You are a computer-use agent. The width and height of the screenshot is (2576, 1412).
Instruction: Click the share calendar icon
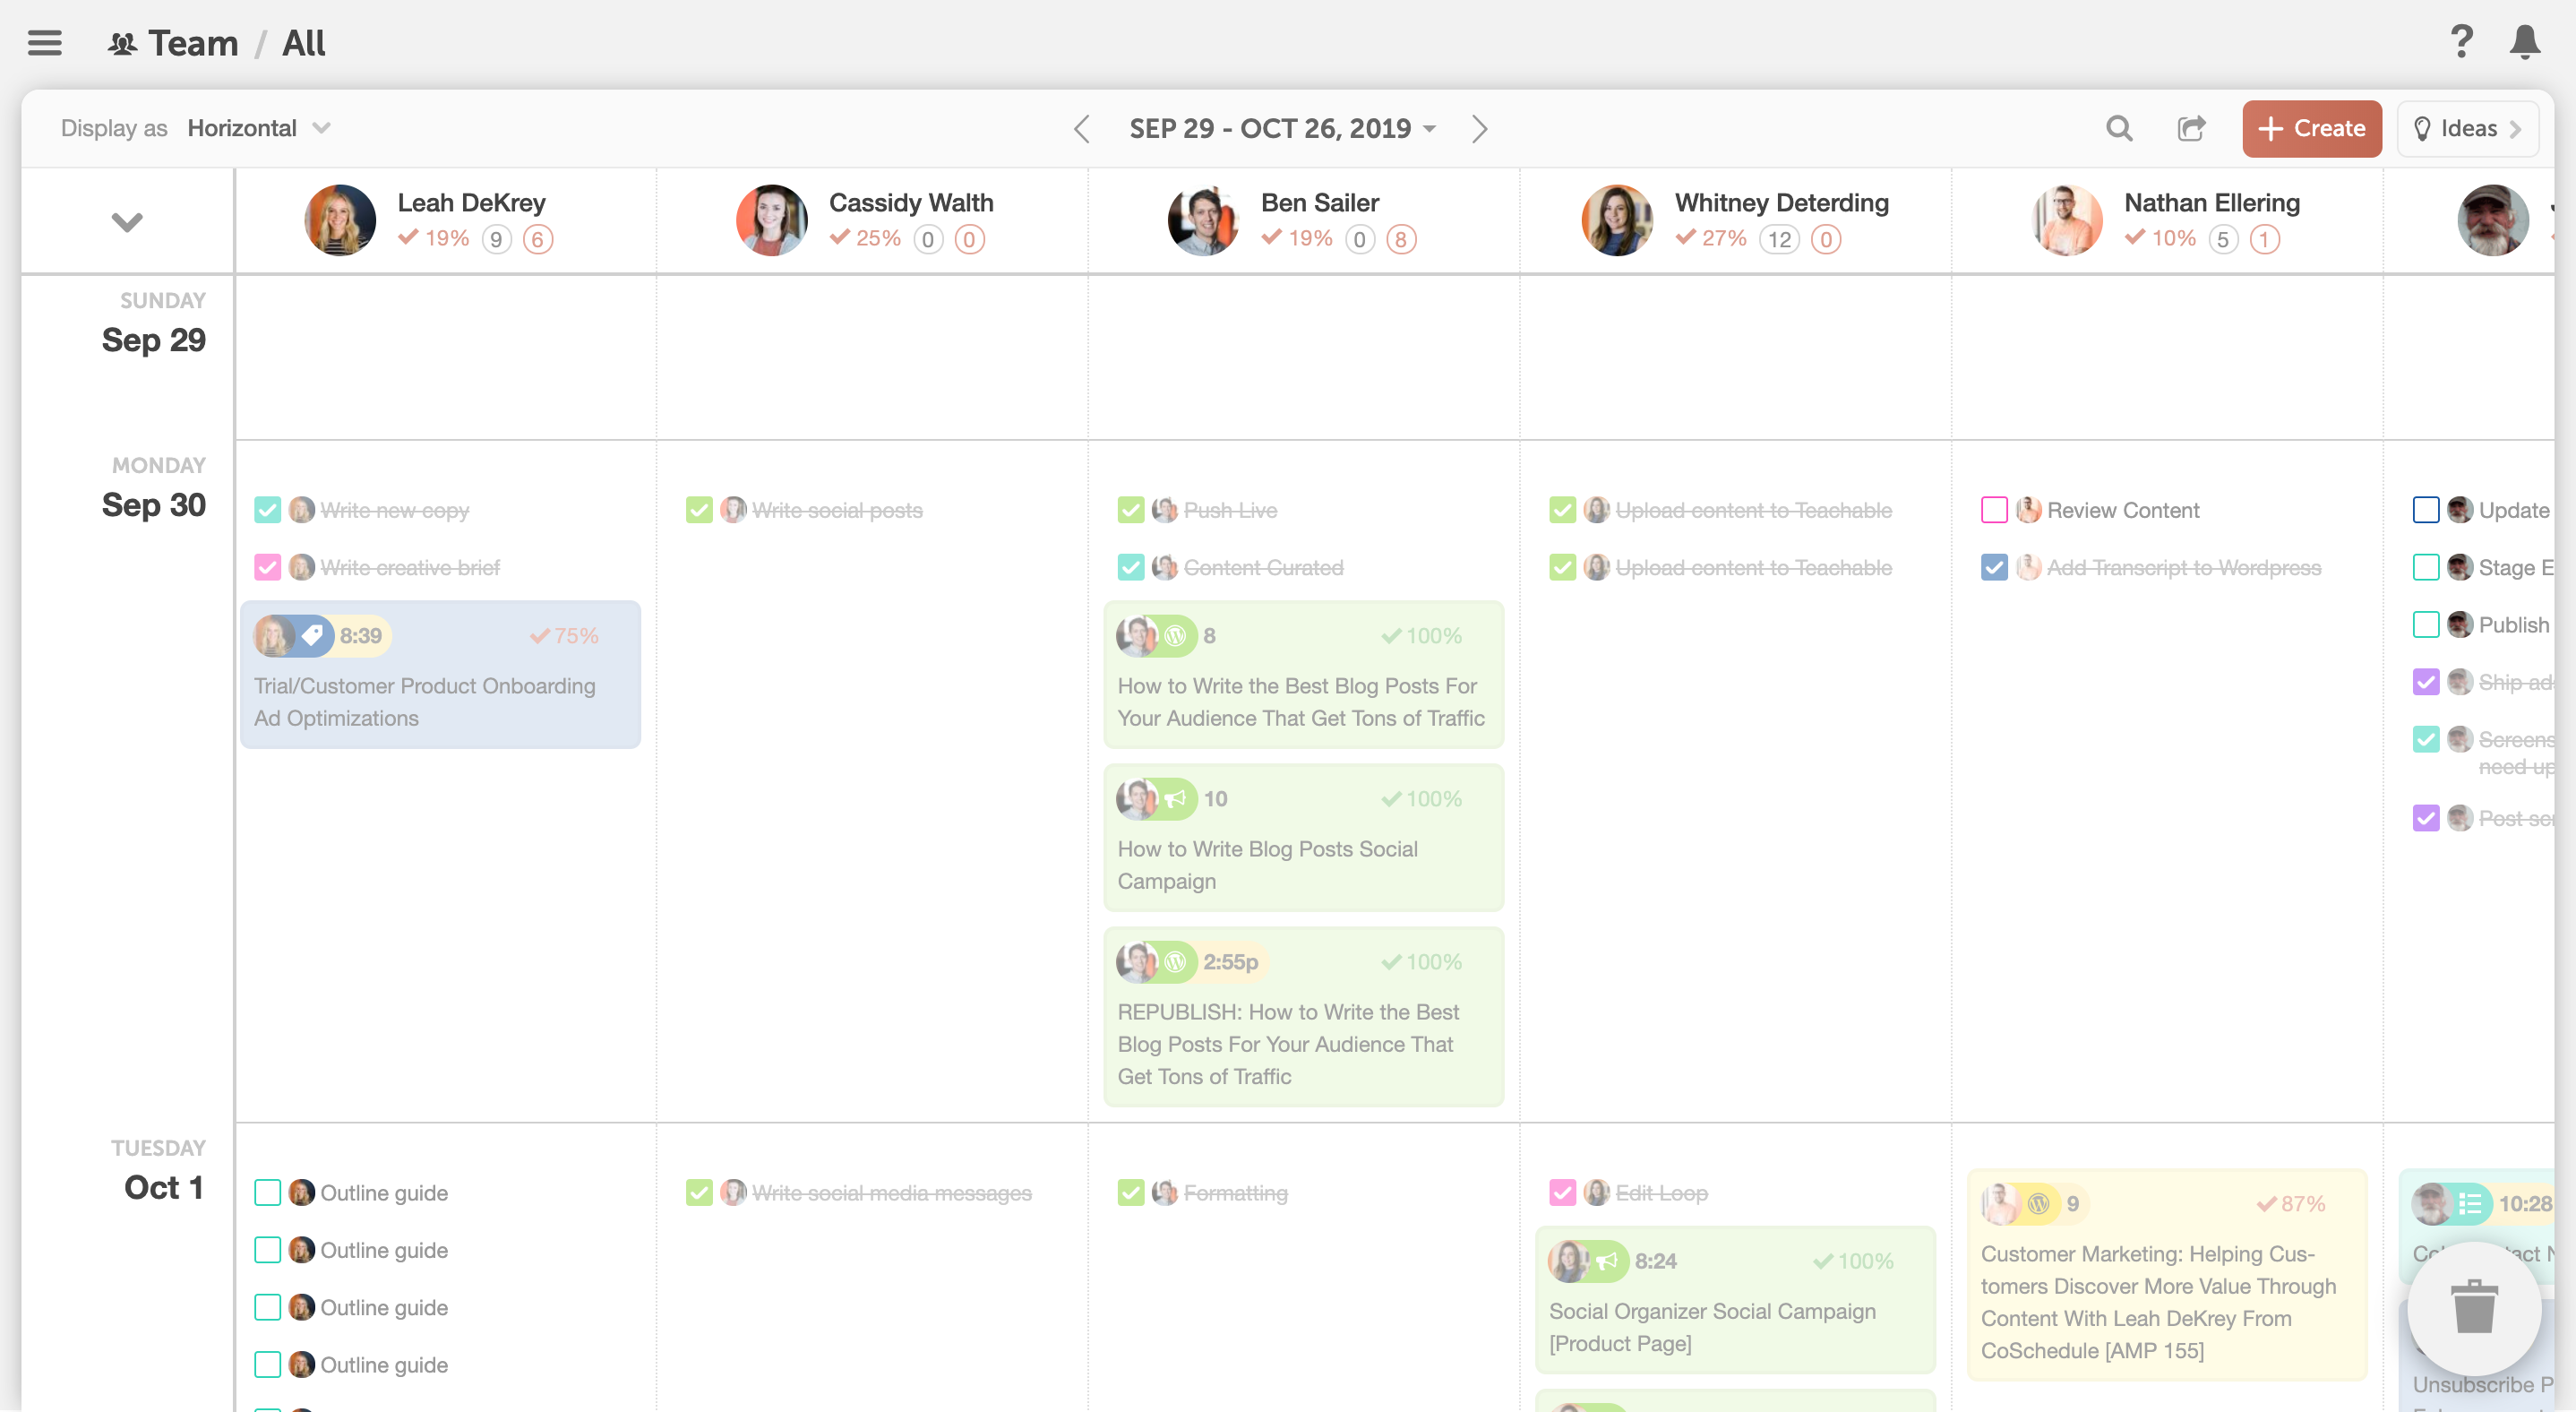[2190, 128]
